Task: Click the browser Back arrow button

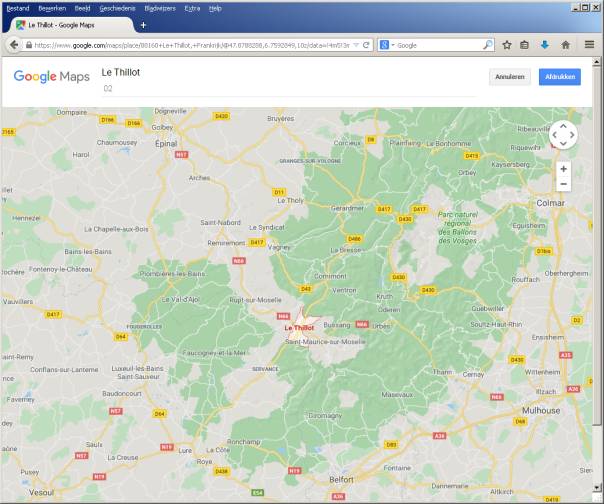Action: point(14,45)
